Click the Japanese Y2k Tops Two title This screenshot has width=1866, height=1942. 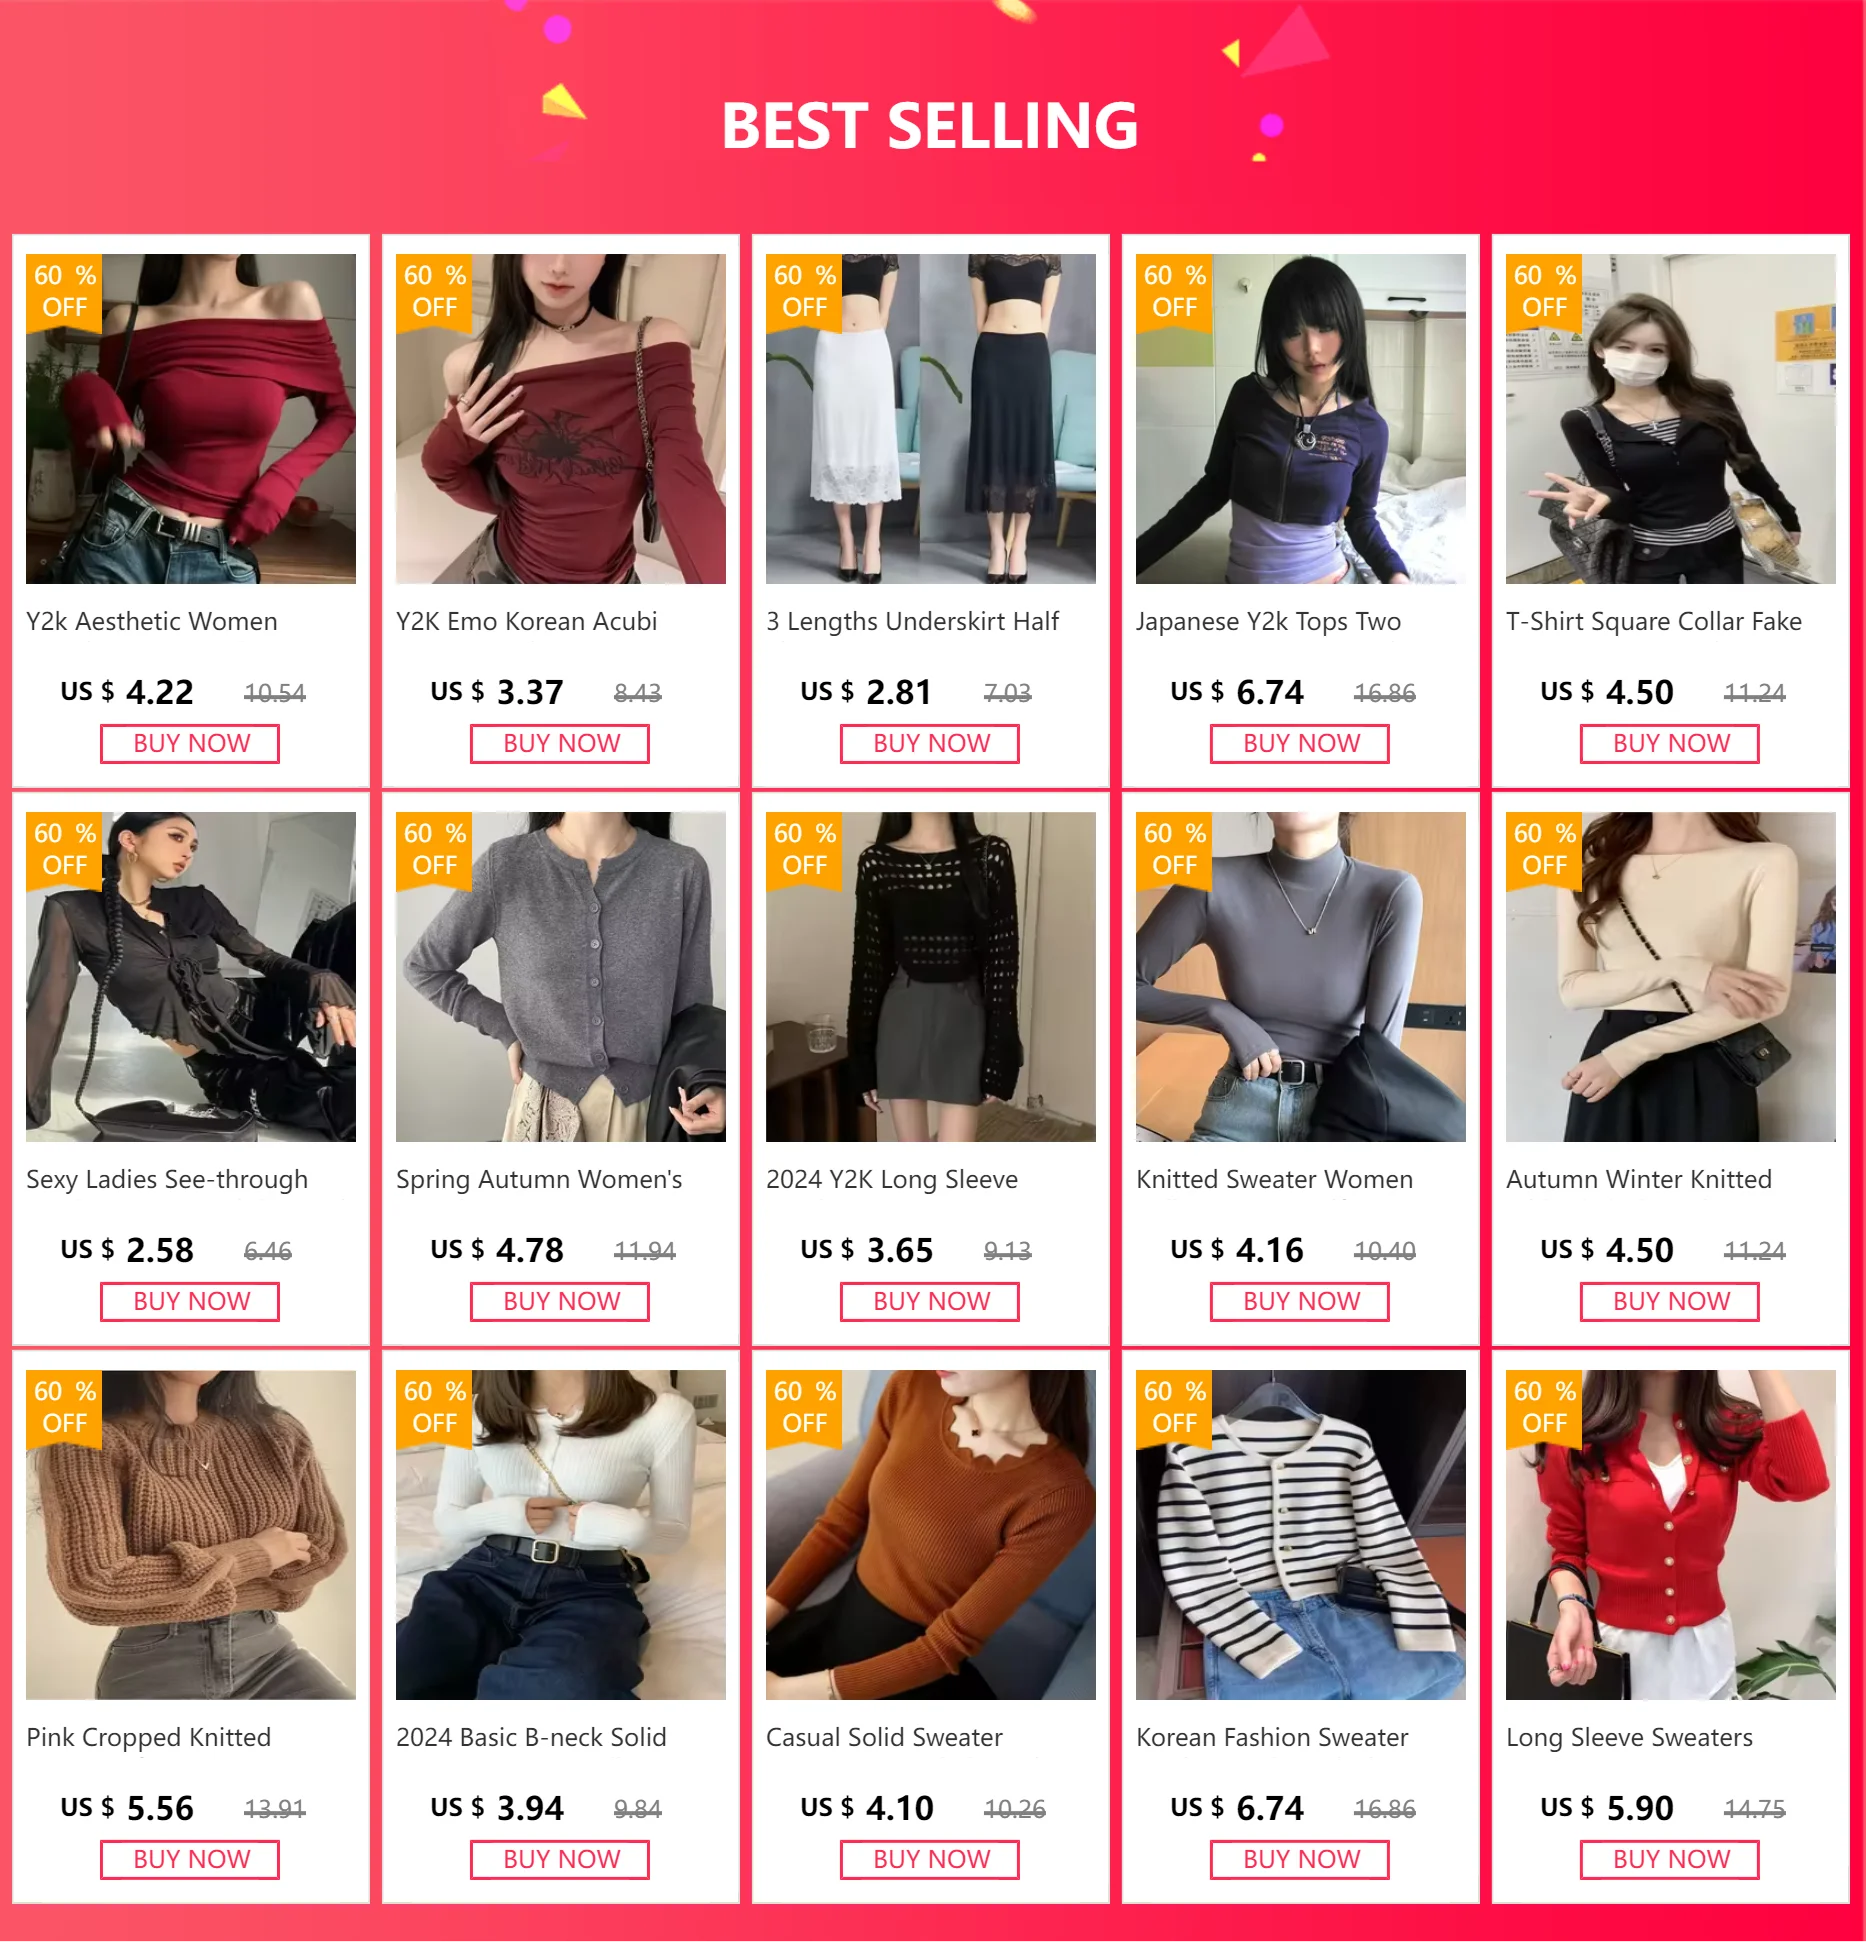coord(1268,621)
